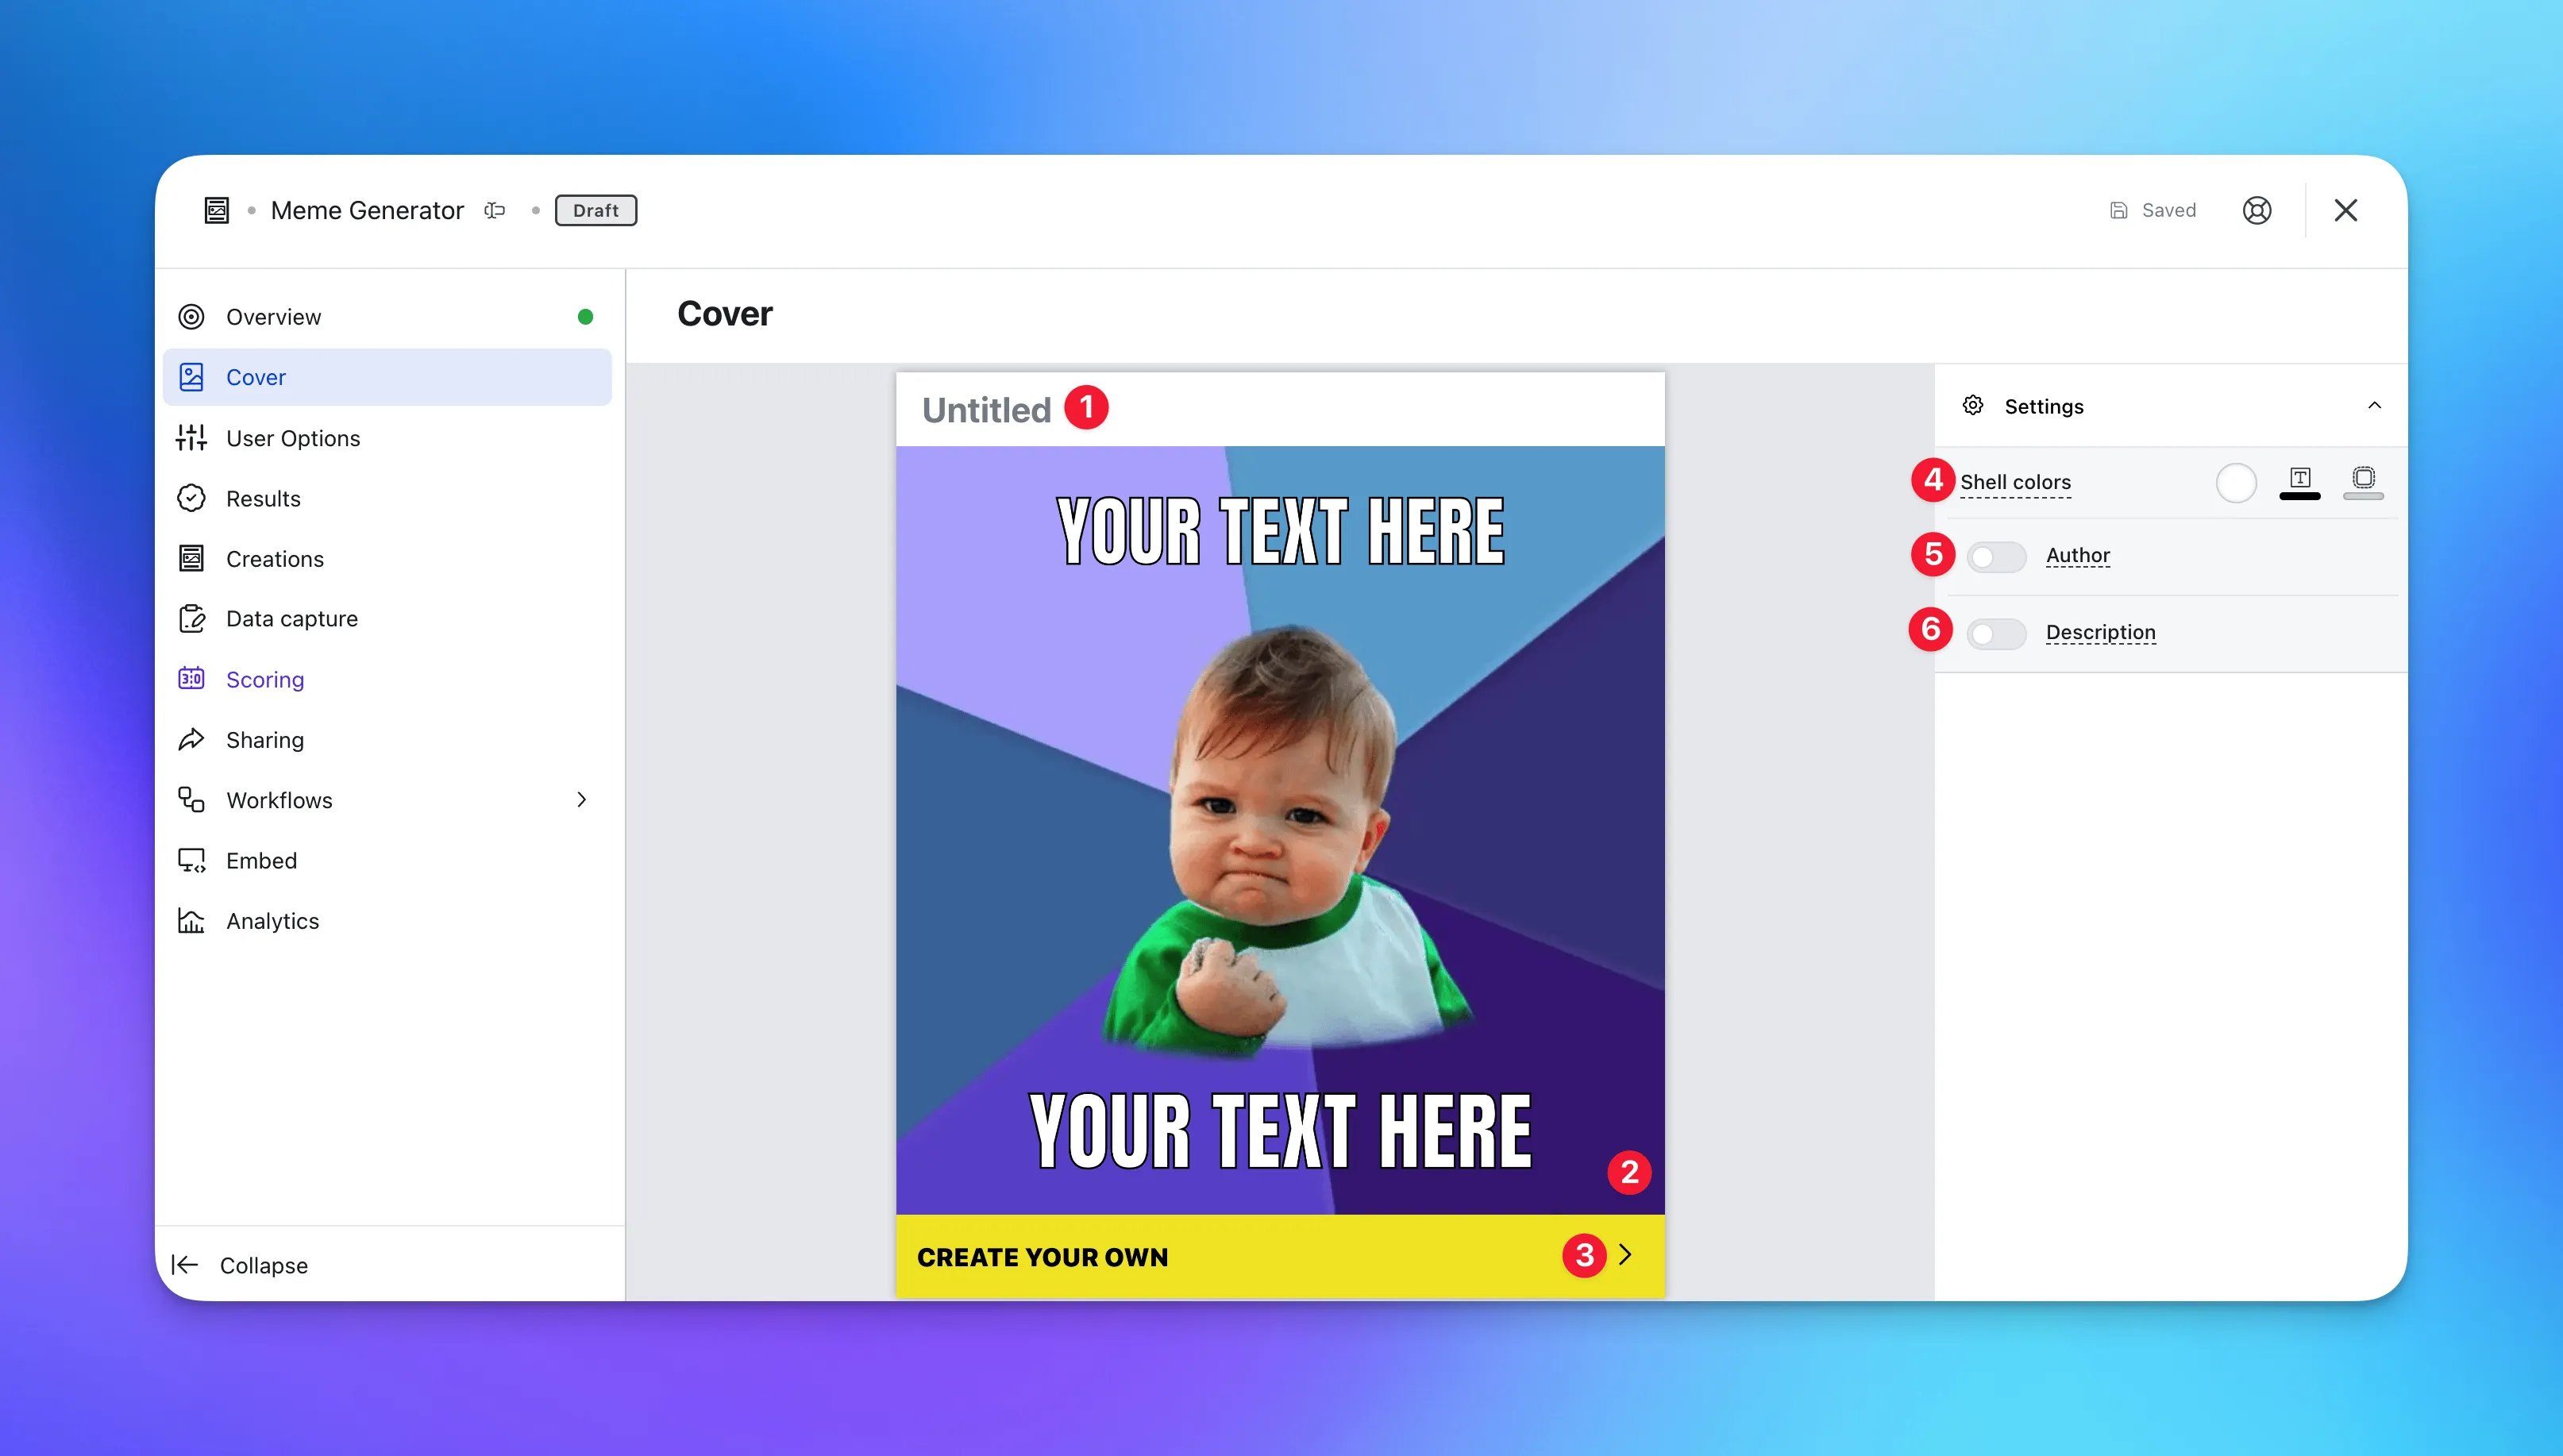Click the Scoring scoreboard icon

click(191, 679)
